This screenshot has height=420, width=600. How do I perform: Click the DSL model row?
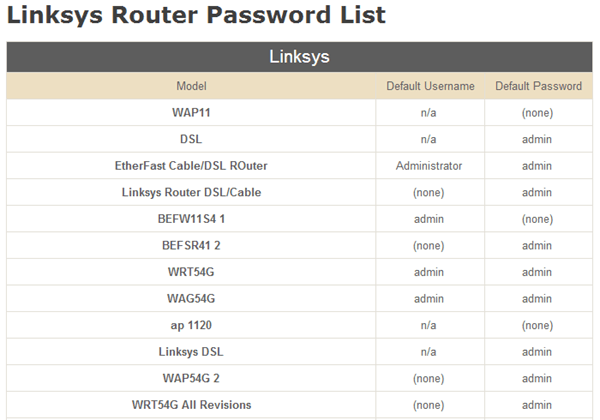191,139
